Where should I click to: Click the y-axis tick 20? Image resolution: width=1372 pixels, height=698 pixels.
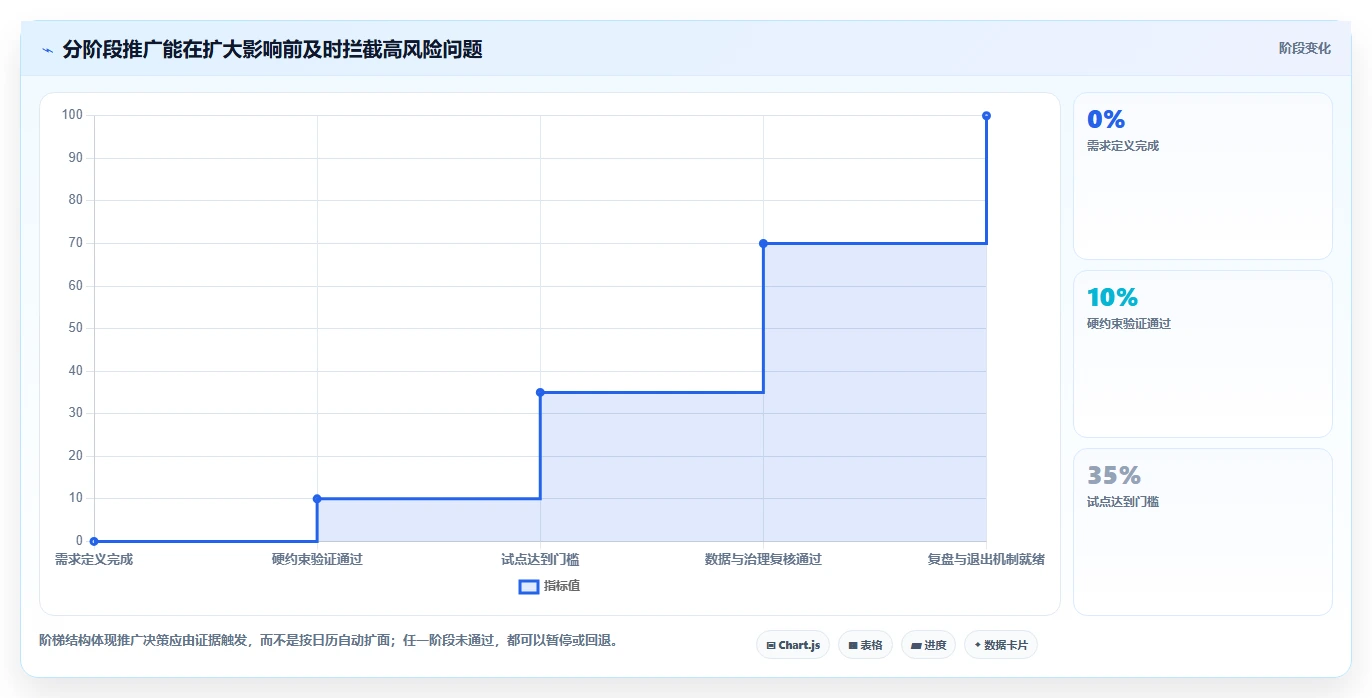[x=75, y=456]
